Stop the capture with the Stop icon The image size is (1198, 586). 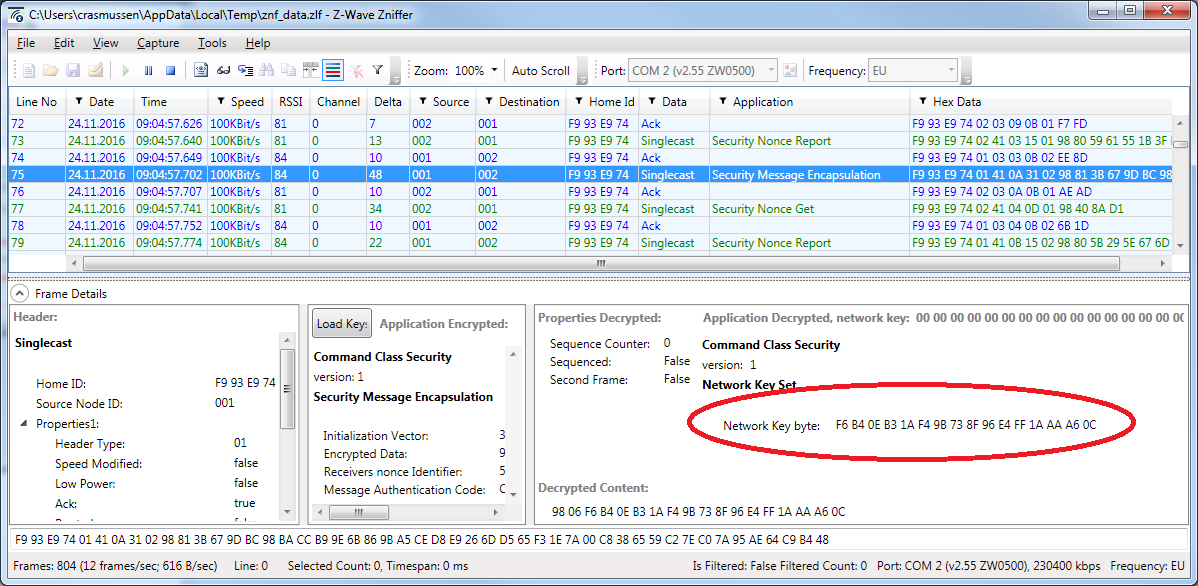pyautogui.click(x=171, y=69)
